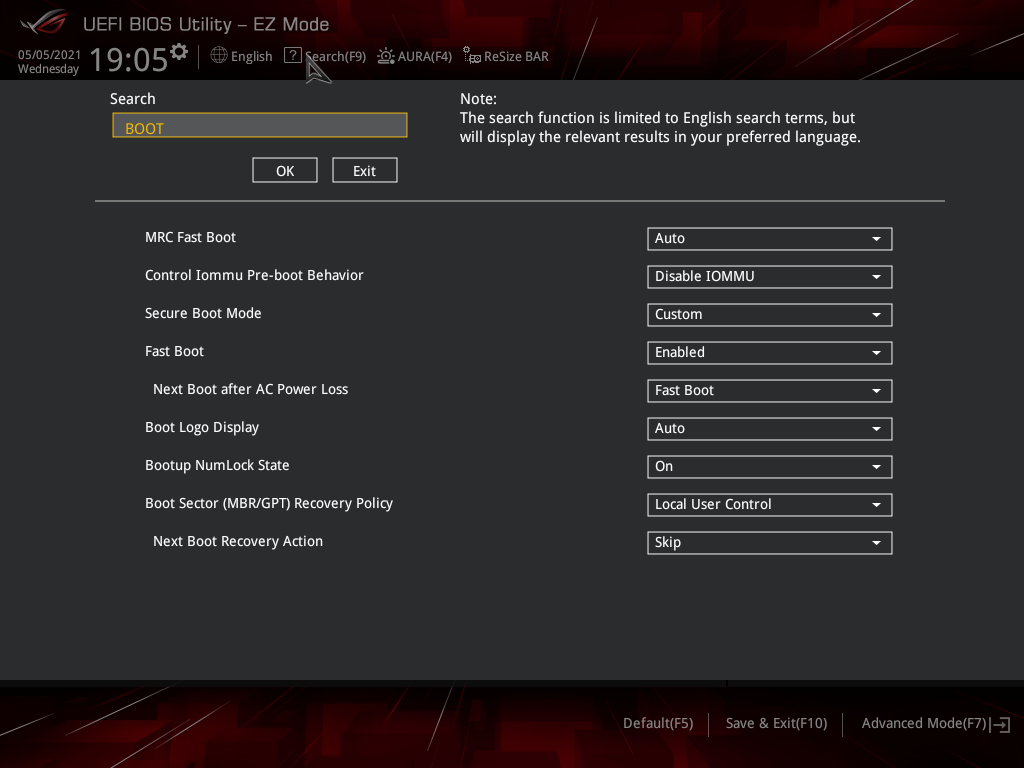The image size is (1024, 768).
Task: Click the ROG logo icon
Action: pos(43,23)
